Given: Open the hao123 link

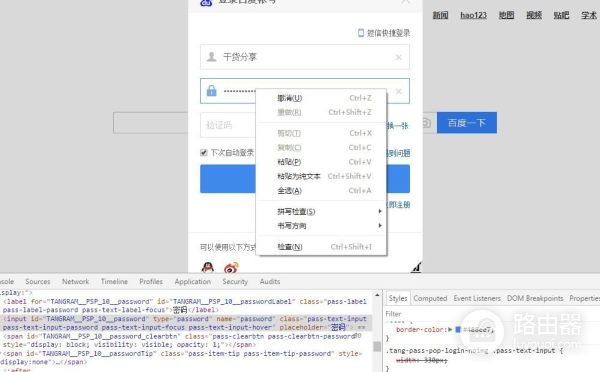Looking at the screenshot, I should (473, 15).
